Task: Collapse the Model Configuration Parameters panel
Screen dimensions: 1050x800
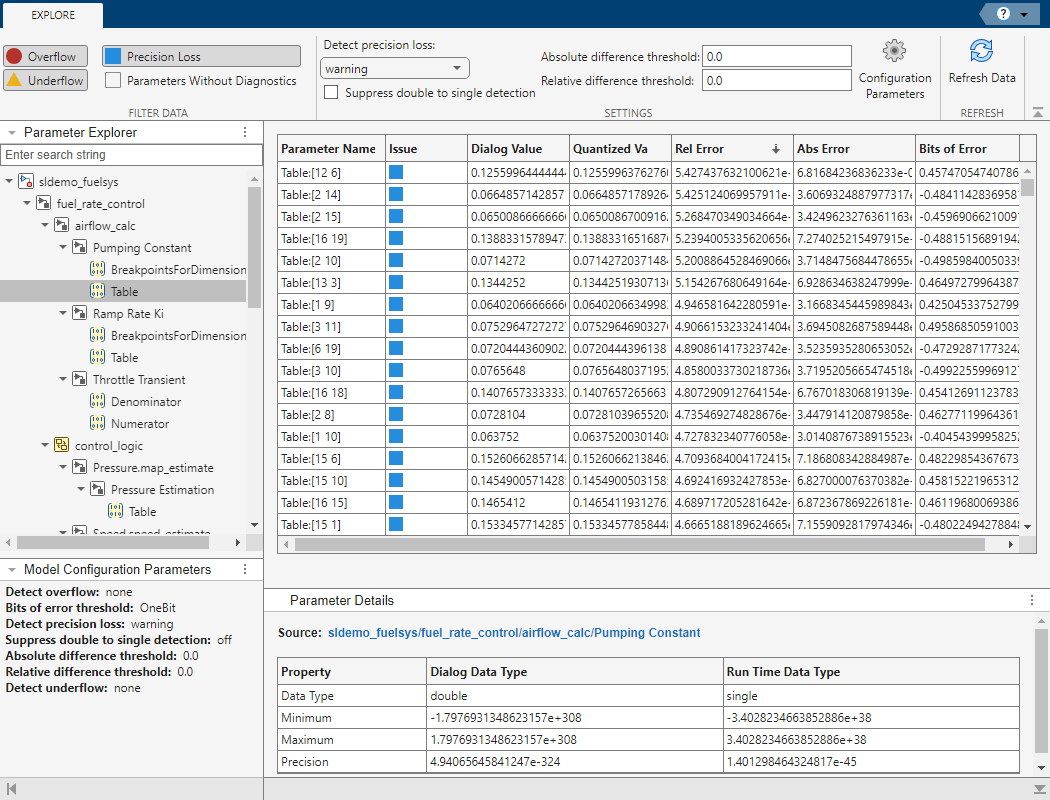Action: click(x=11, y=569)
